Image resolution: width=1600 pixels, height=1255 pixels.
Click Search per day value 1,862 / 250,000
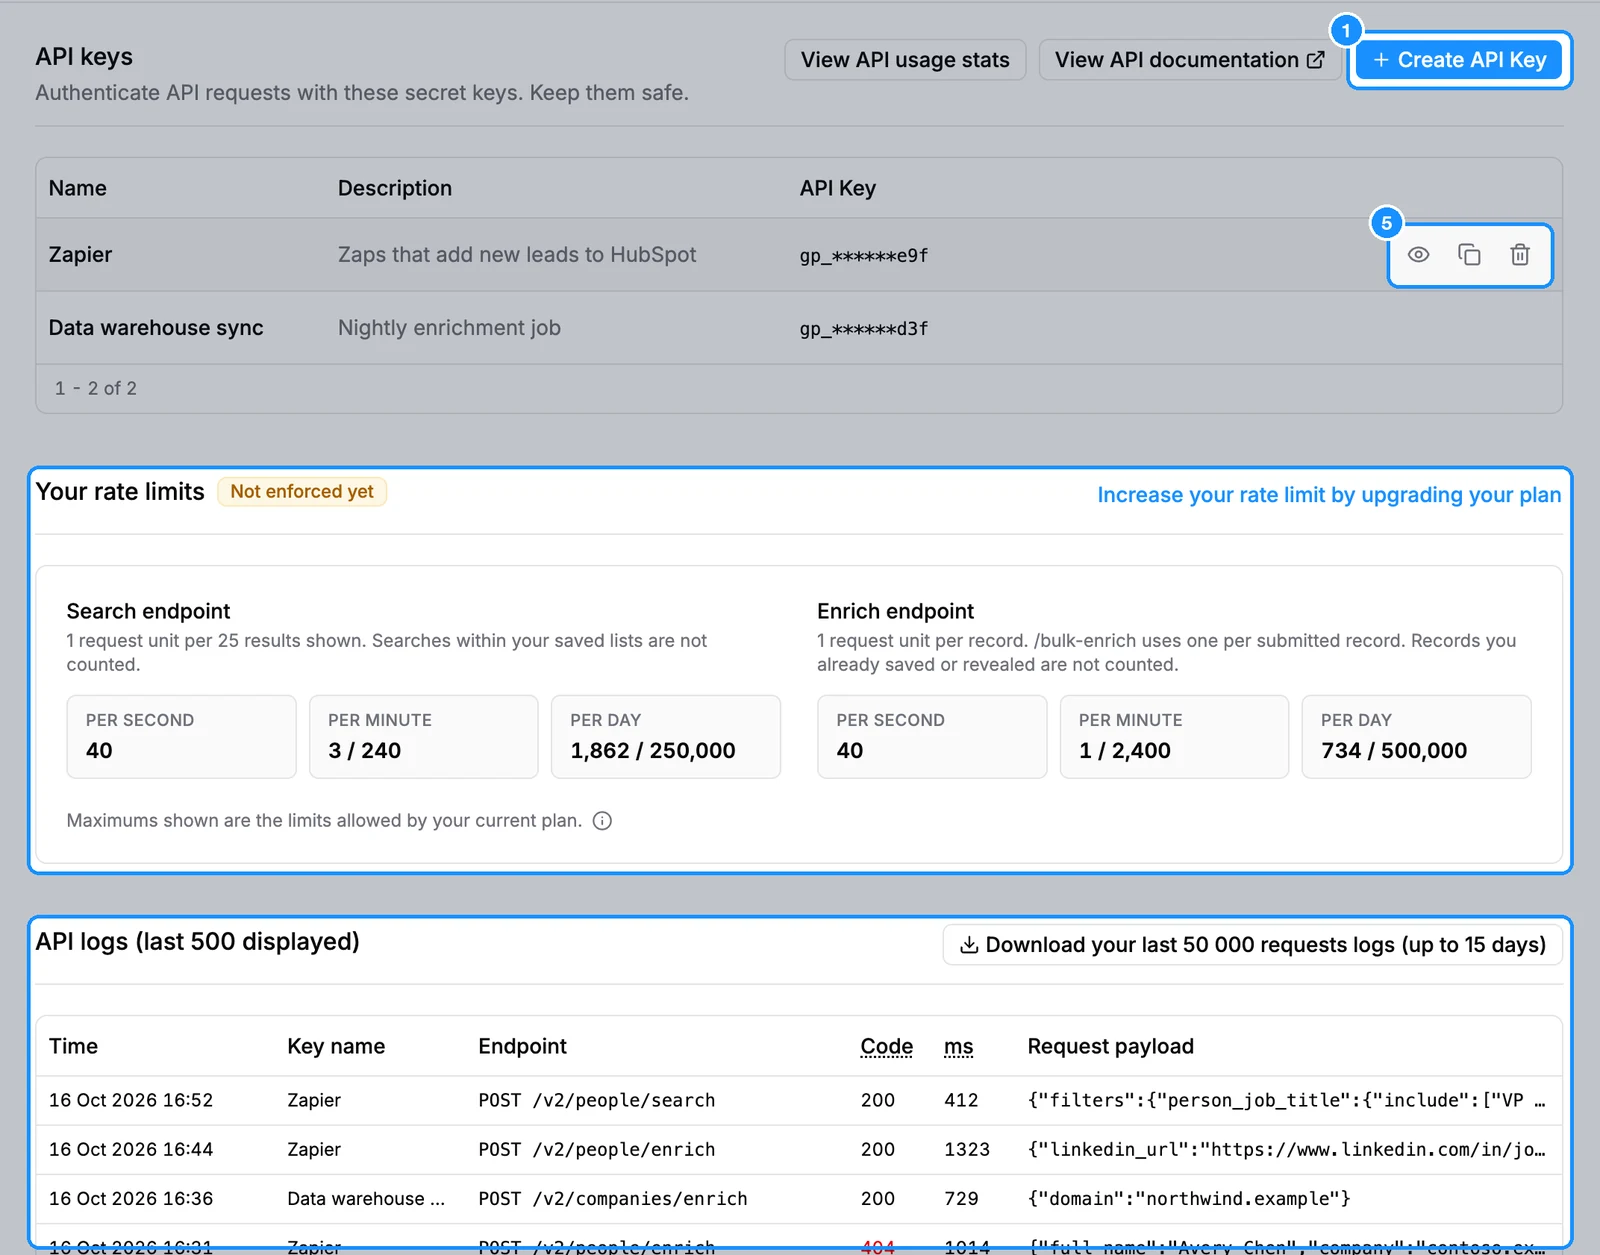pyautogui.click(x=653, y=751)
